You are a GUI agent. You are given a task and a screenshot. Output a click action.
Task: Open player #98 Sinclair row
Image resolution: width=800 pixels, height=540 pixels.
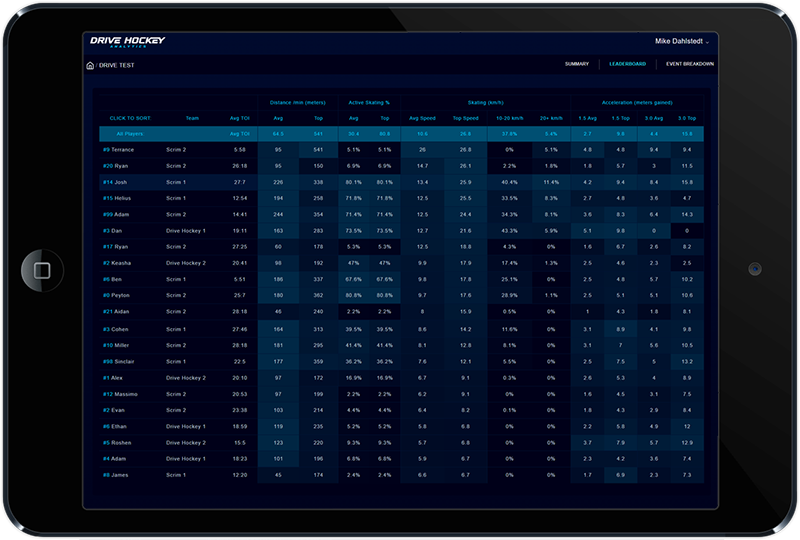click(x=401, y=362)
